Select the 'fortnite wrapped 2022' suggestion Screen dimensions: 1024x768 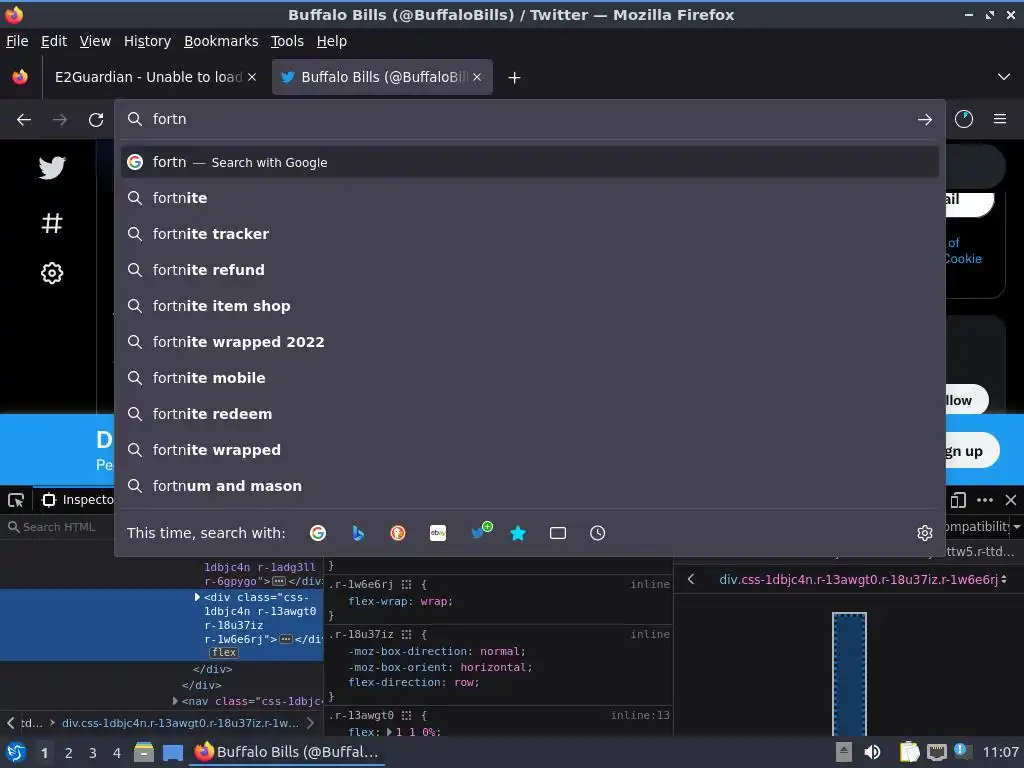(530, 342)
